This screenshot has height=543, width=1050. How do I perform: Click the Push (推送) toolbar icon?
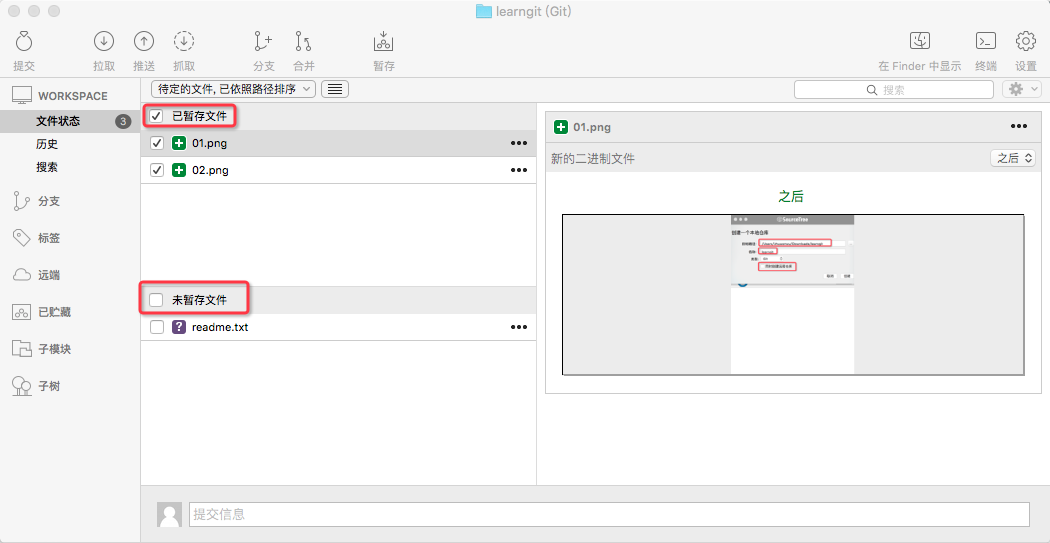pos(143,42)
